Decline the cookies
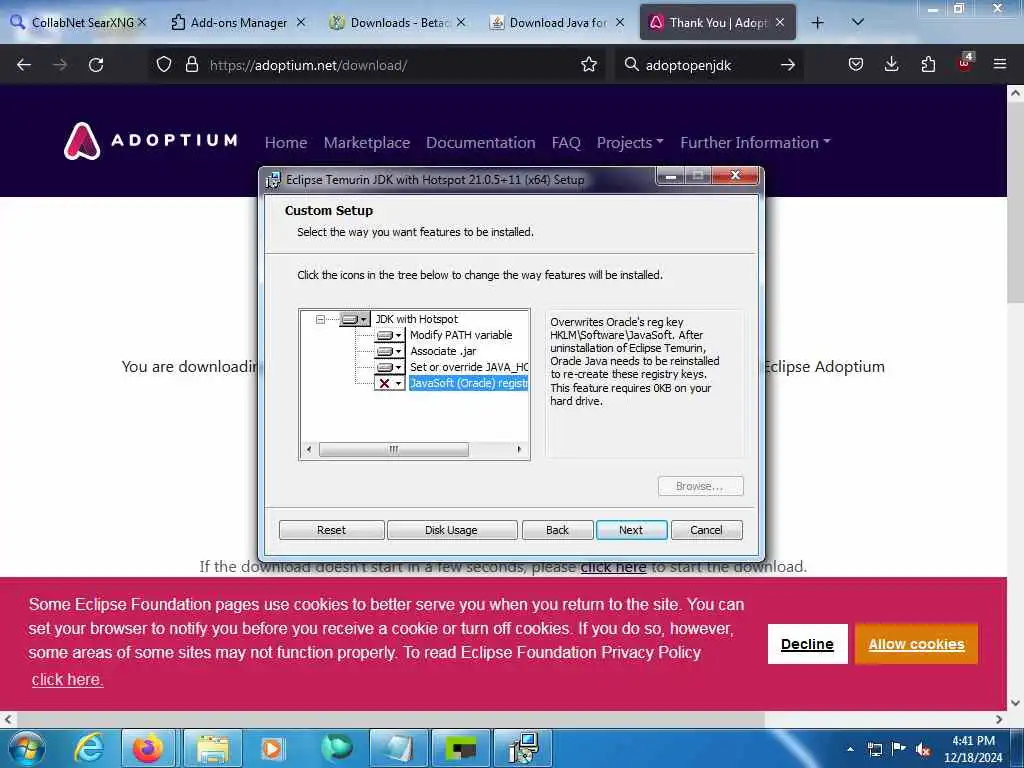 click(807, 644)
